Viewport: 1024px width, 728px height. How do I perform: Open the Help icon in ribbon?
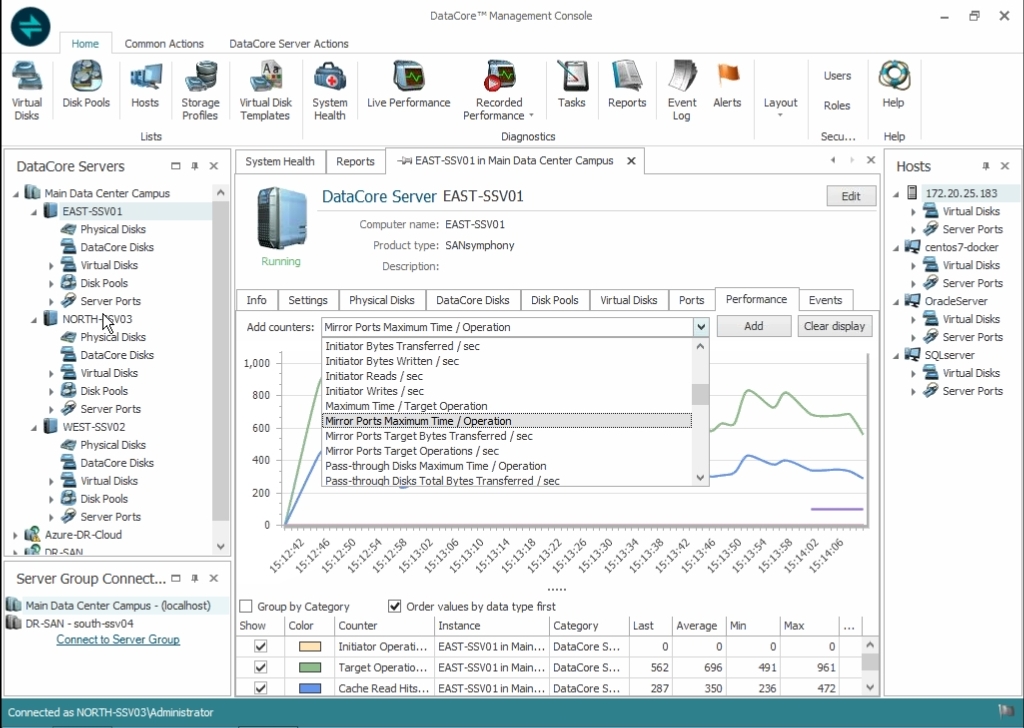coord(893,84)
